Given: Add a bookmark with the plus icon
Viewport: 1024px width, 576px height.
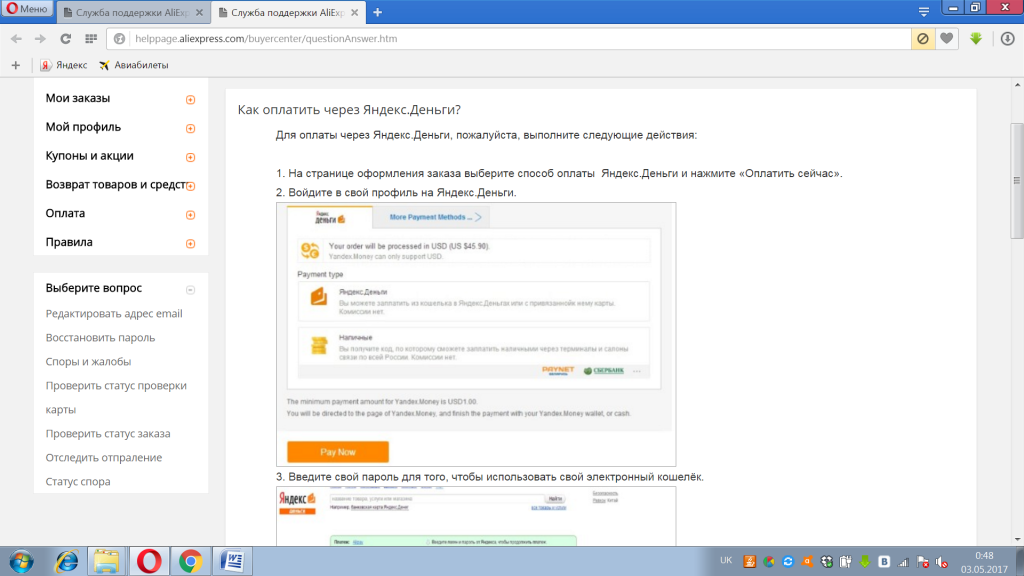Looking at the screenshot, I should (16, 65).
